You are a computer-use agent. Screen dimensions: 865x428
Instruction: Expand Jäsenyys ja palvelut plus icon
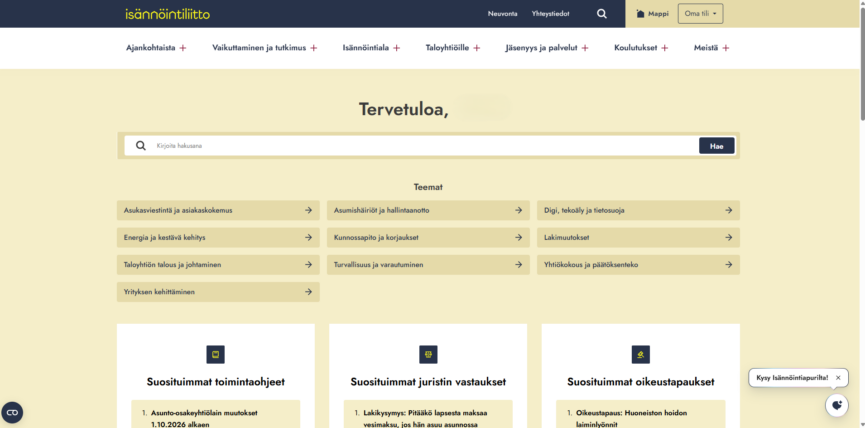click(585, 48)
